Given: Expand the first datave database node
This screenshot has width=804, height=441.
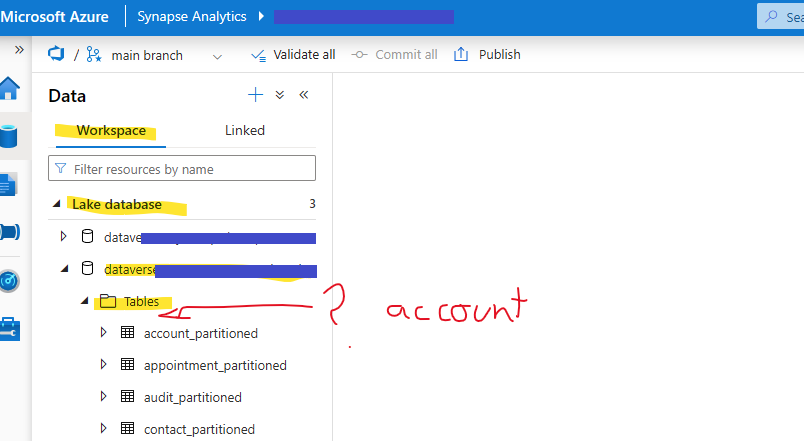Looking at the screenshot, I should [x=63, y=236].
